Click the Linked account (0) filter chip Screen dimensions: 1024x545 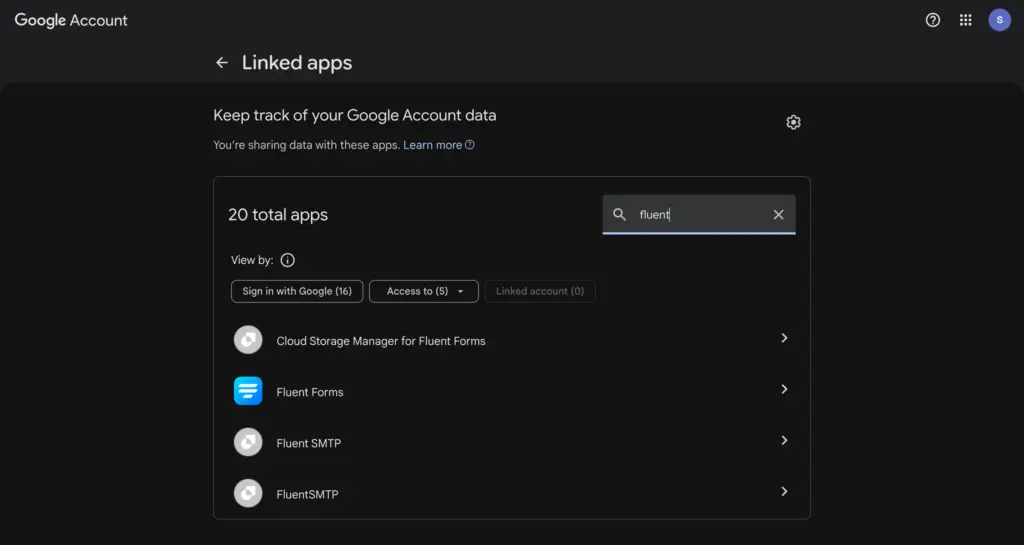coord(540,291)
